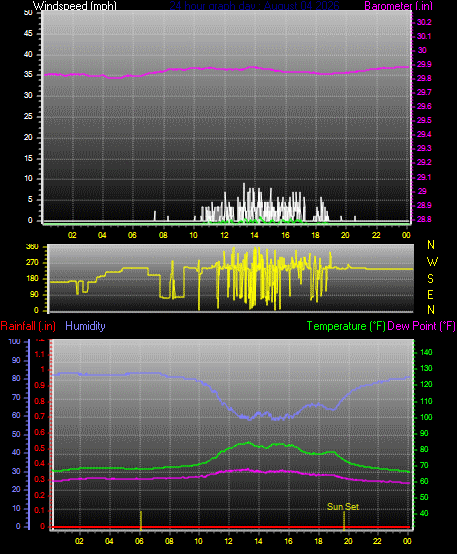Click the 28.8 barometer scale value
Image resolution: width=457 pixels, height=554 pixels.
coord(424,219)
